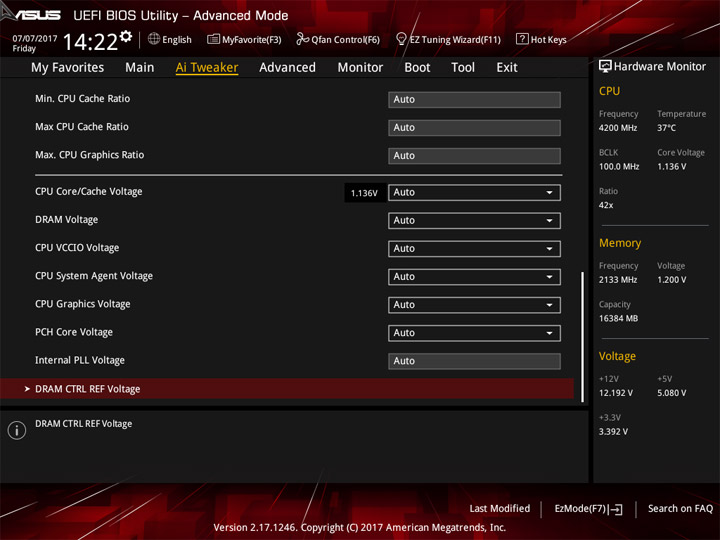Open CPU Core/Cache Voltage dropdown

pos(474,192)
